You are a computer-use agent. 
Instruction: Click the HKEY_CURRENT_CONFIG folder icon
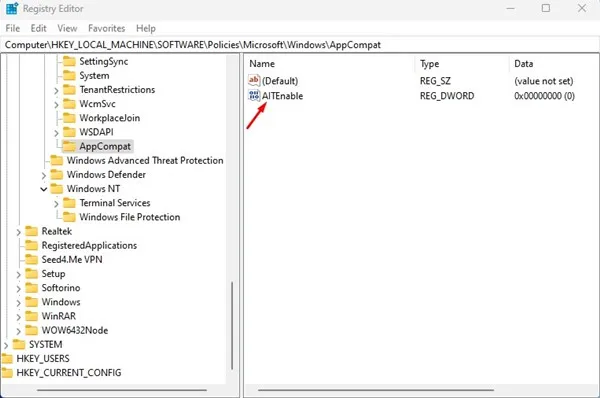[x=7, y=373]
